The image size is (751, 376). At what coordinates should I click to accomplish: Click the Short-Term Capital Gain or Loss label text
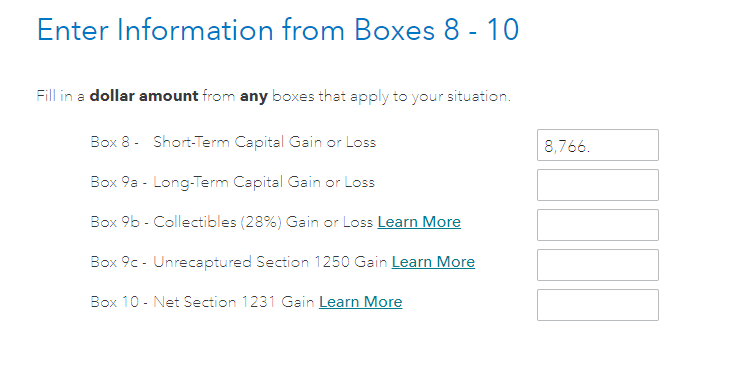264,142
